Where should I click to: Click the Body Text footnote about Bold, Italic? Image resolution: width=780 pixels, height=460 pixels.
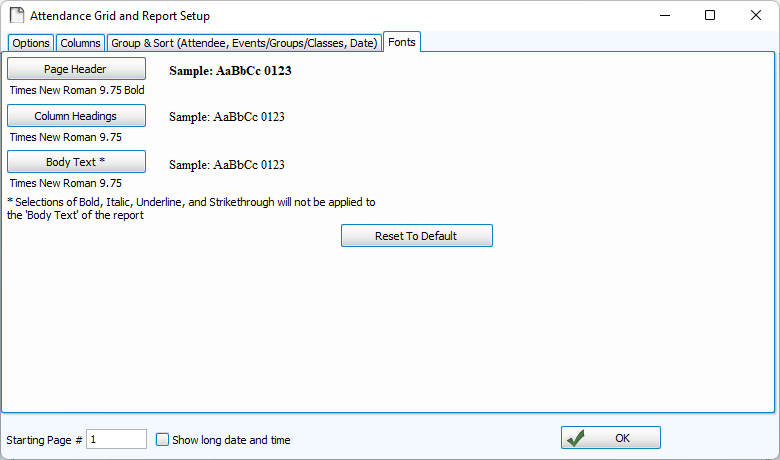click(x=191, y=208)
